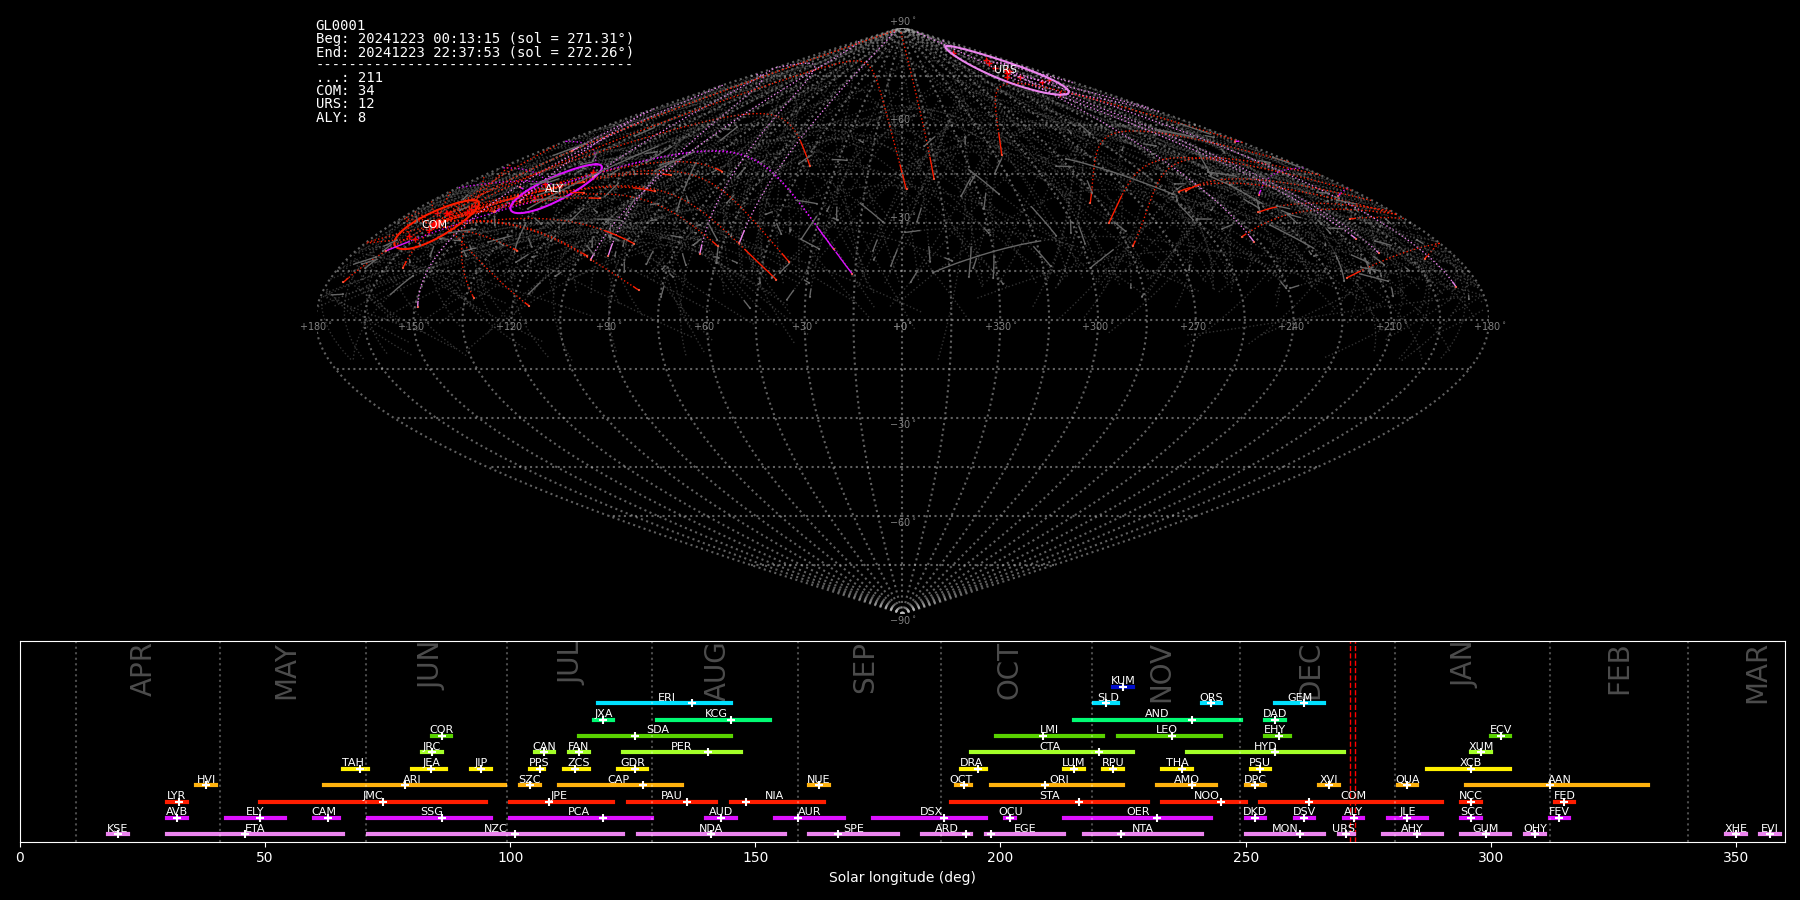Click the AUG month label in the timeline
1800x900 pixels.
(715, 673)
